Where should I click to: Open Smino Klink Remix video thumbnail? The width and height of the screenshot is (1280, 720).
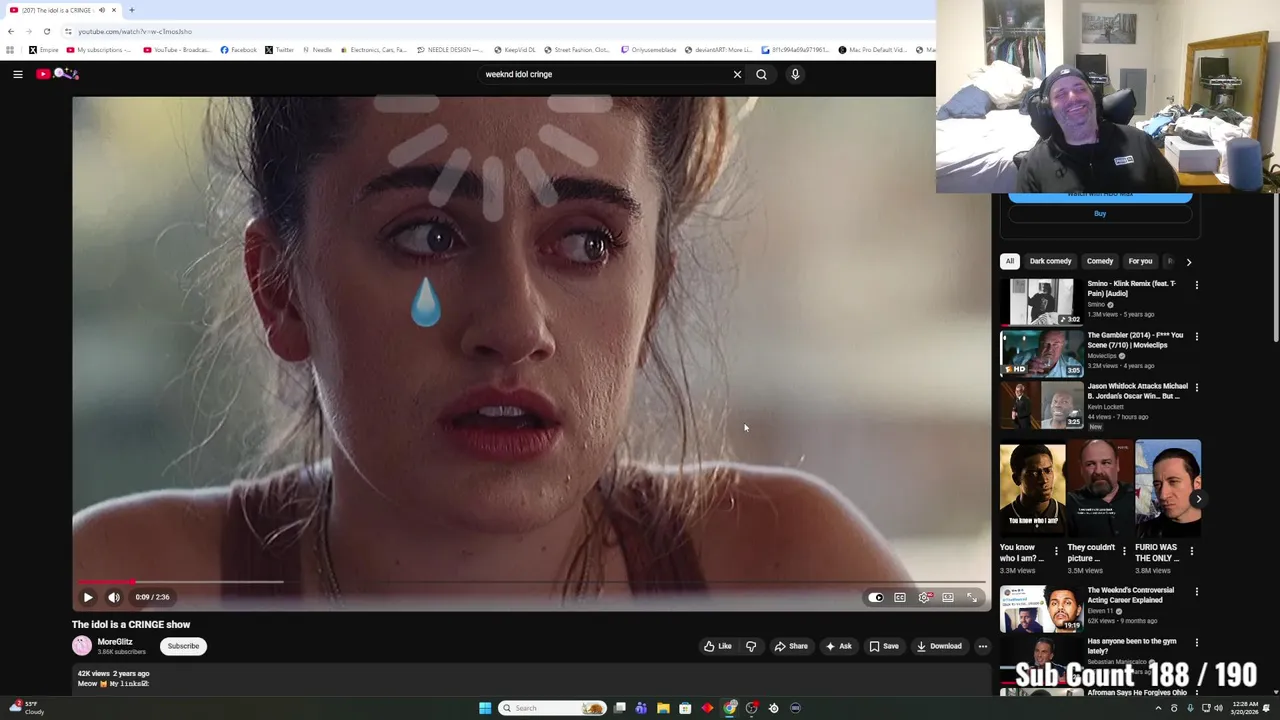point(1041,302)
